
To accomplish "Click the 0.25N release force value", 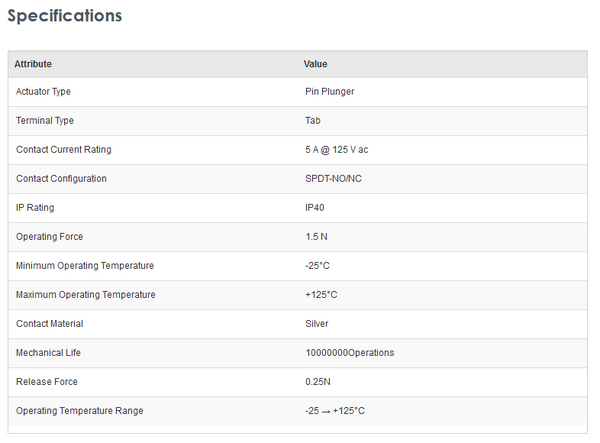I will click(x=318, y=382).
